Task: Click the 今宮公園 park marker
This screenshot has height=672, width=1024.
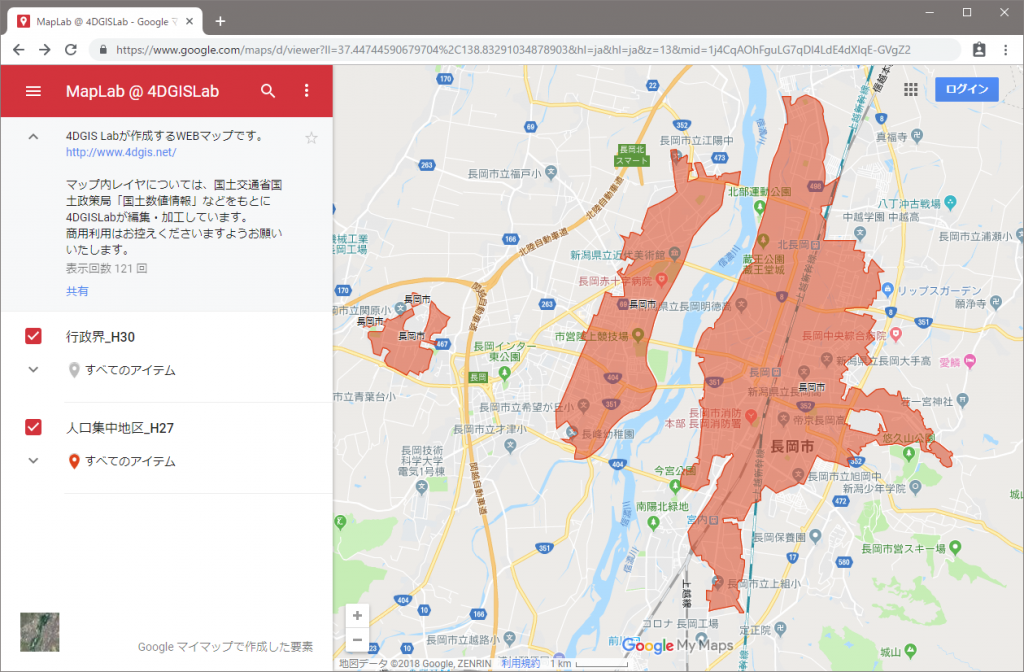Action: click(675, 485)
